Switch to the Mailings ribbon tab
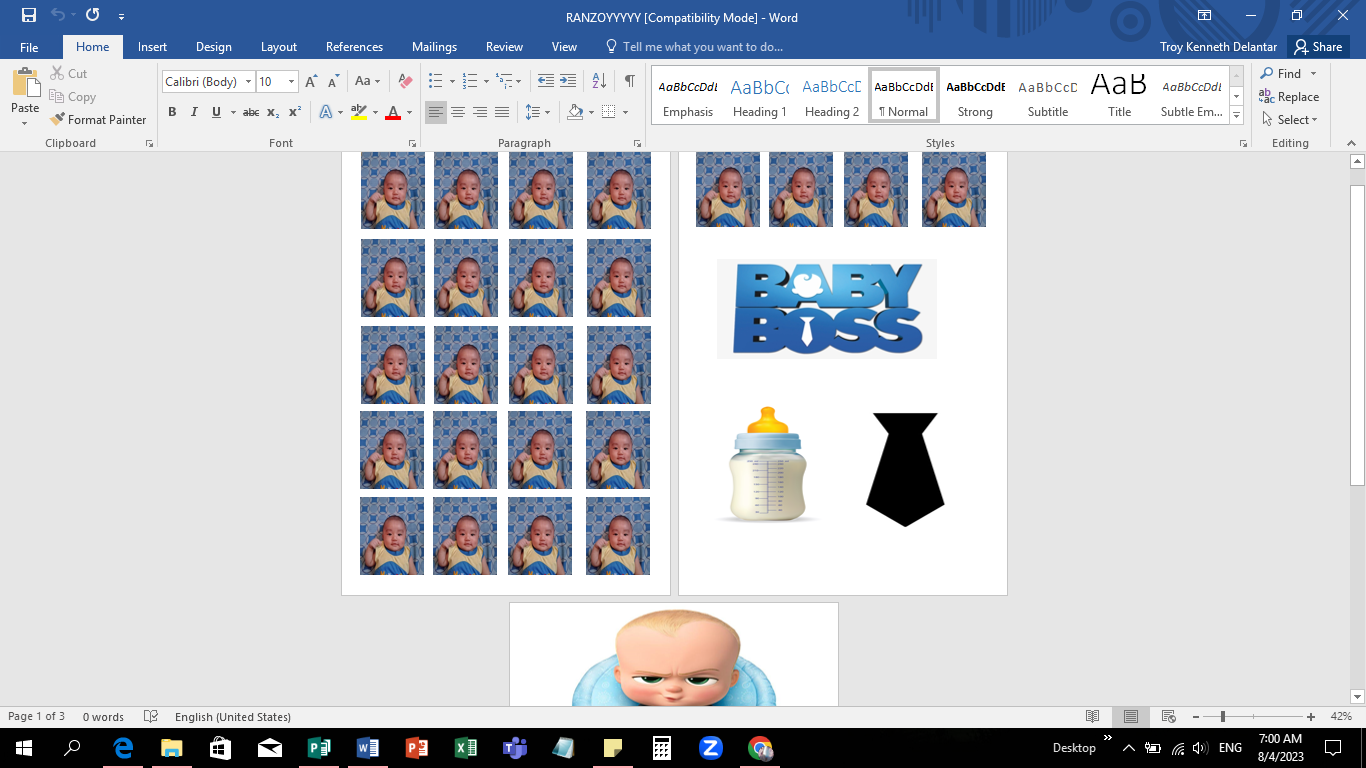This screenshot has width=1366, height=768. pyautogui.click(x=434, y=46)
